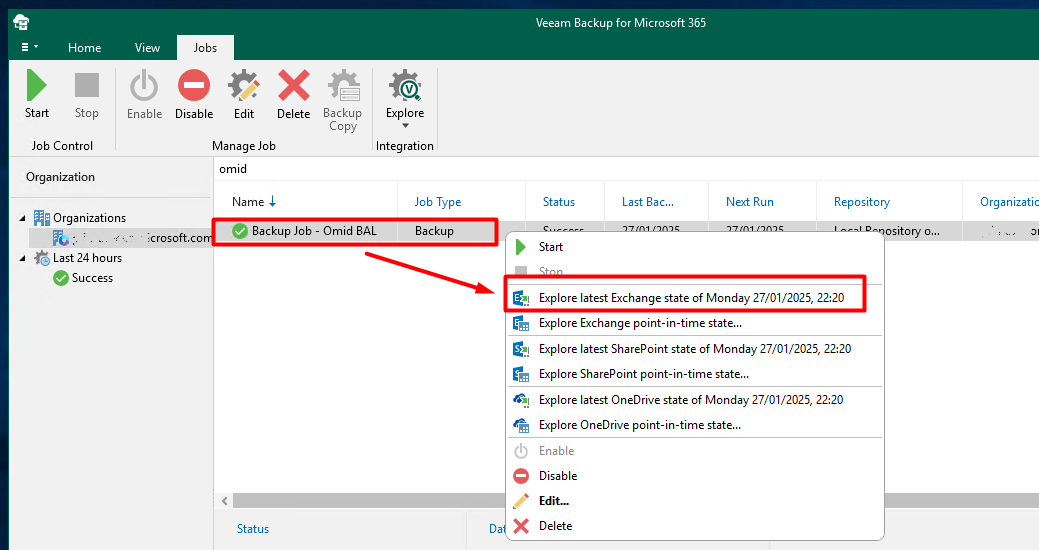Click the Backup job type cell

click(434, 231)
